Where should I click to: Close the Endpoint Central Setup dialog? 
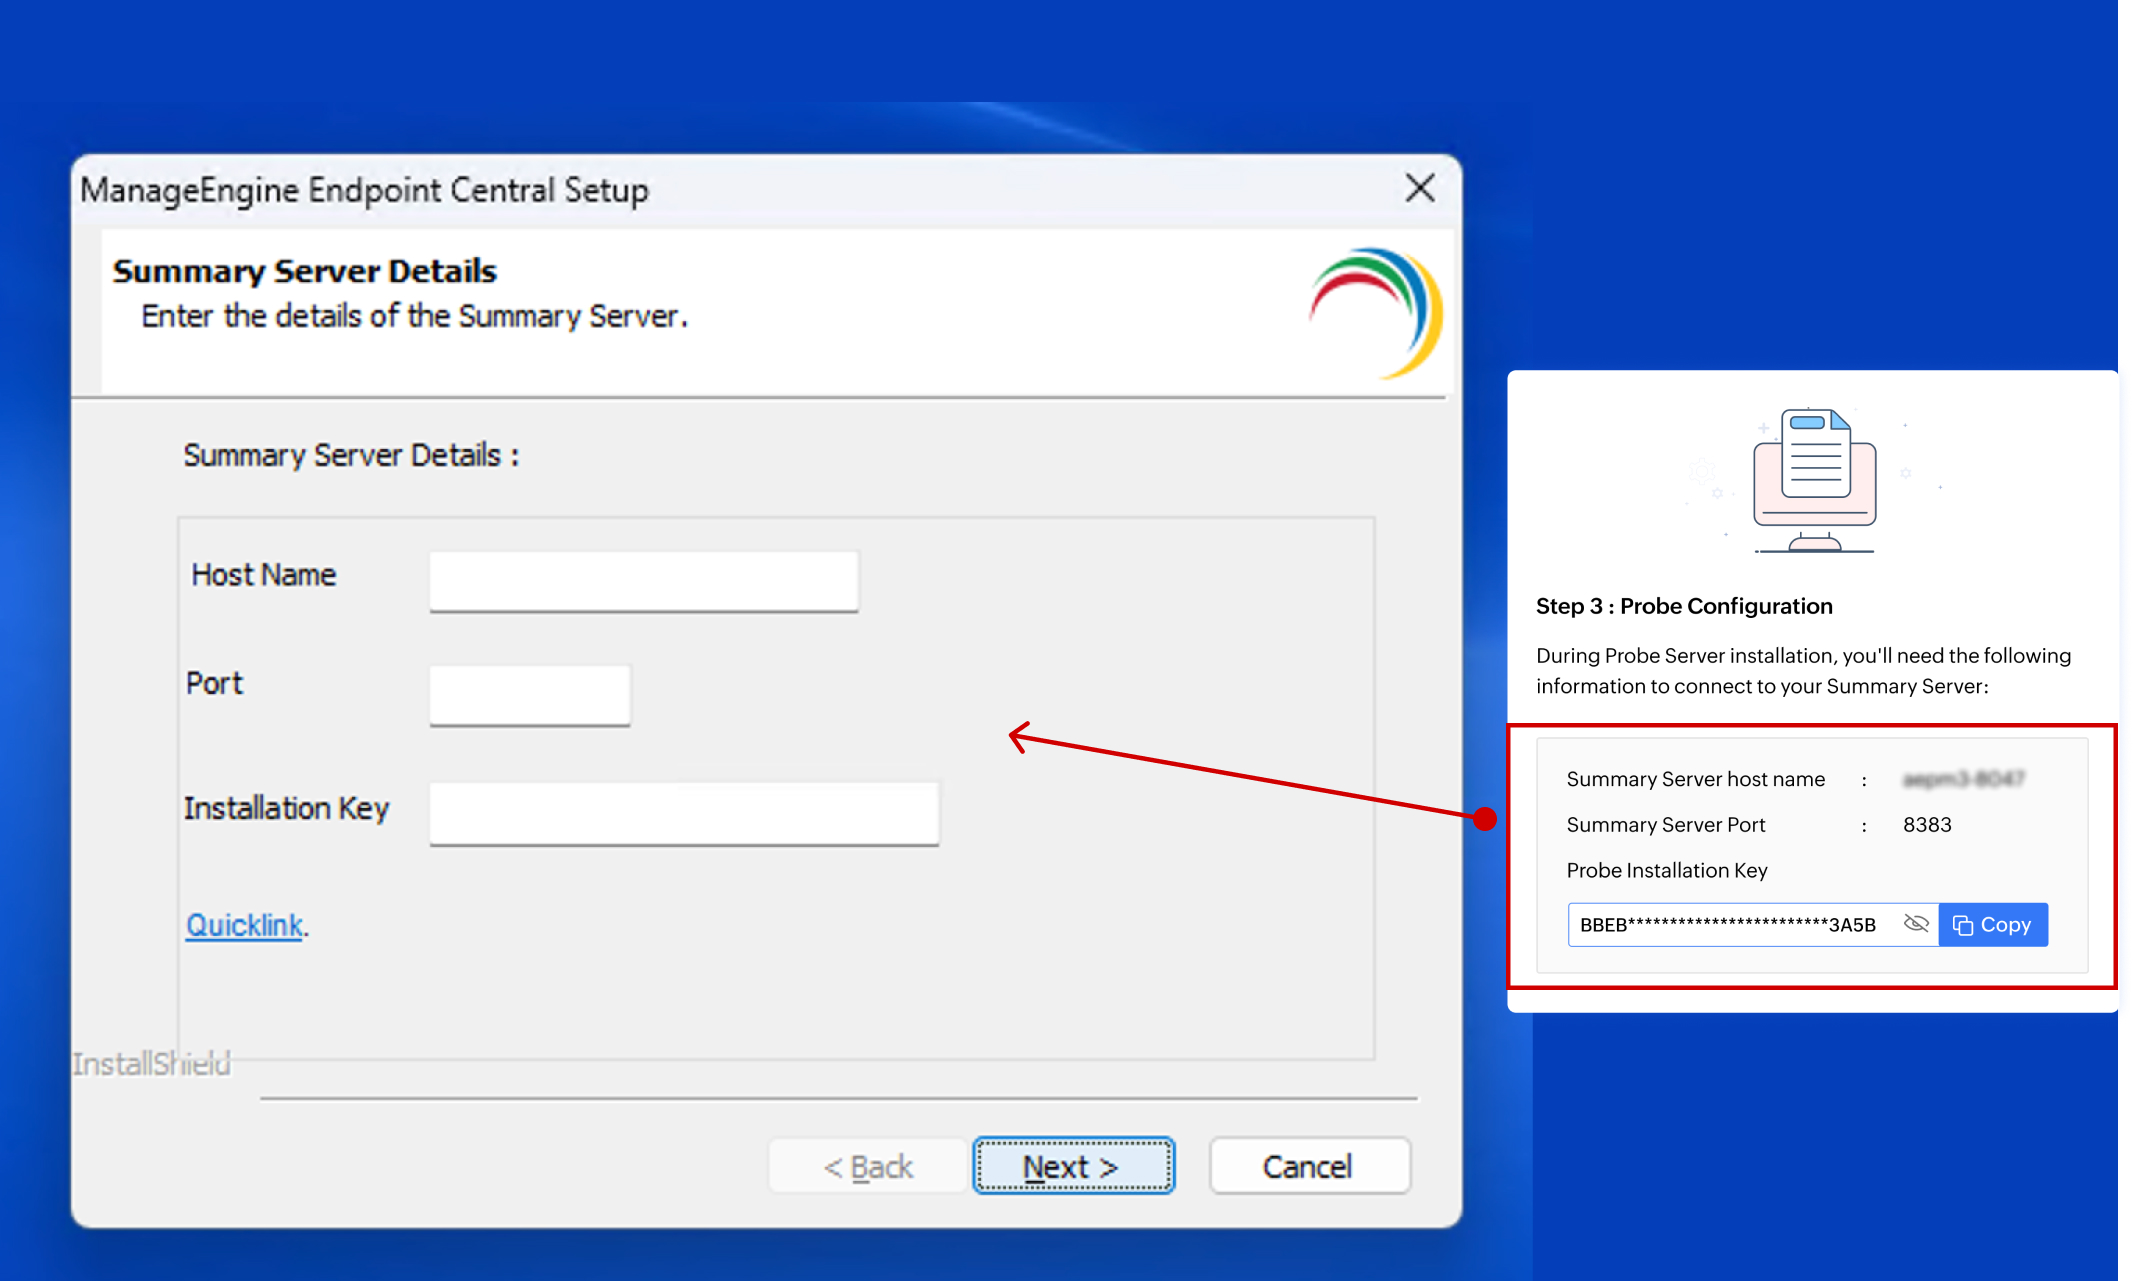(x=1419, y=188)
